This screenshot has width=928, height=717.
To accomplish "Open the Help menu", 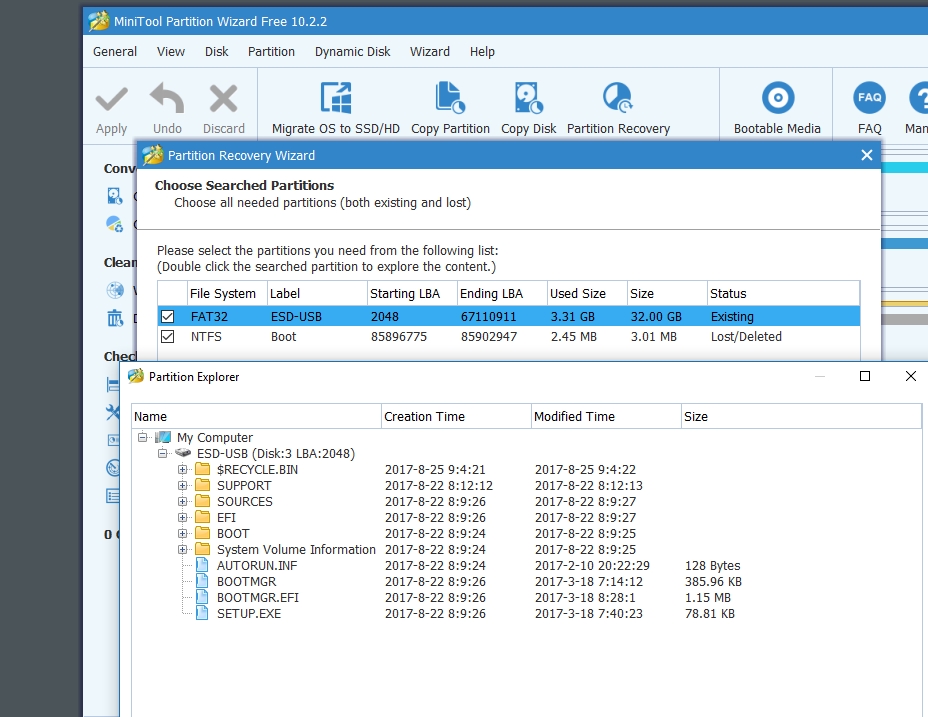I will tap(482, 52).
